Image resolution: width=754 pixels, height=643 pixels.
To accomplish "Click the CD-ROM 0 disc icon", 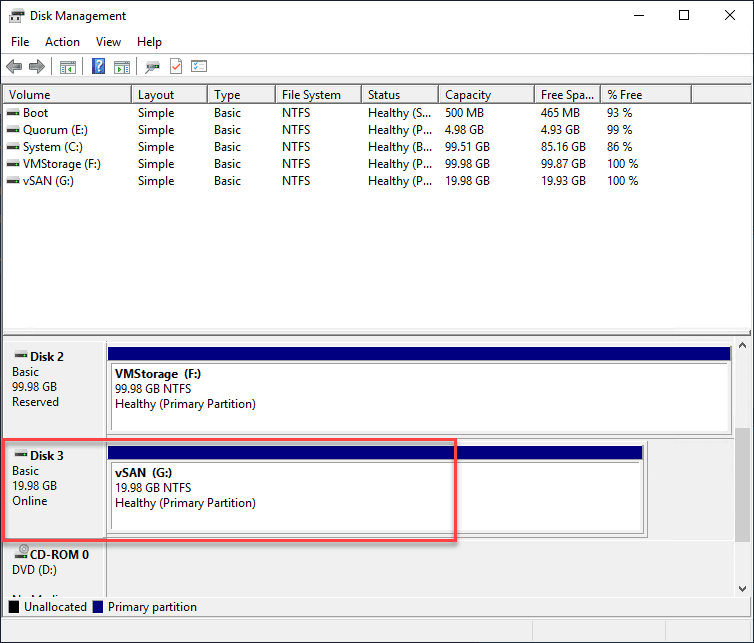I will point(21,552).
